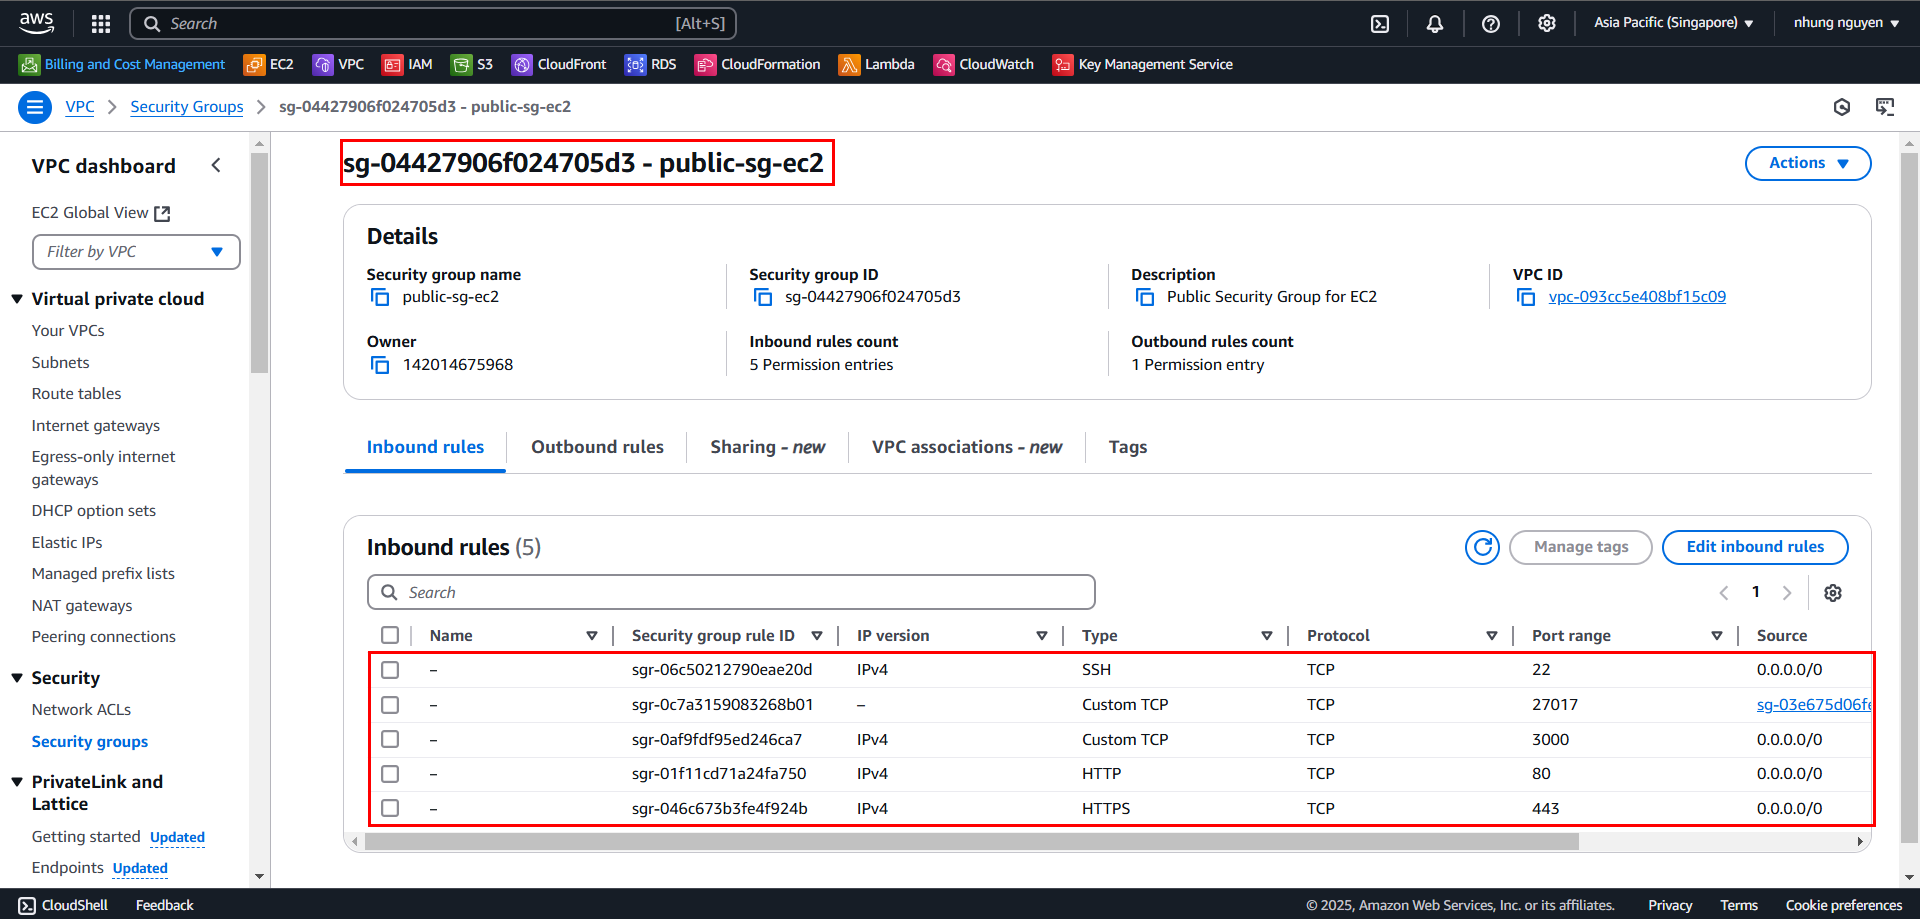This screenshot has height=919, width=1920.
Task: Open CloudFormation service shortcut
Action: coord(758,64)
